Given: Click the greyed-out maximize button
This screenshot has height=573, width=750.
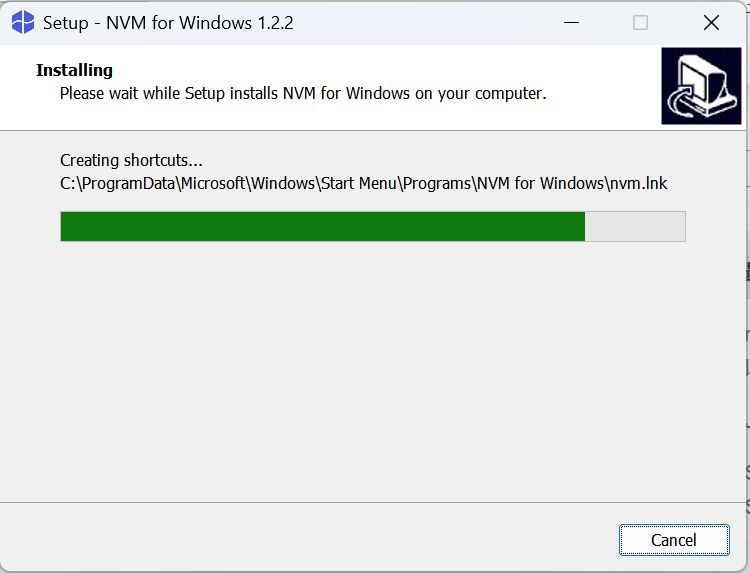Looking at the screenshot, I should click(640, 22).
